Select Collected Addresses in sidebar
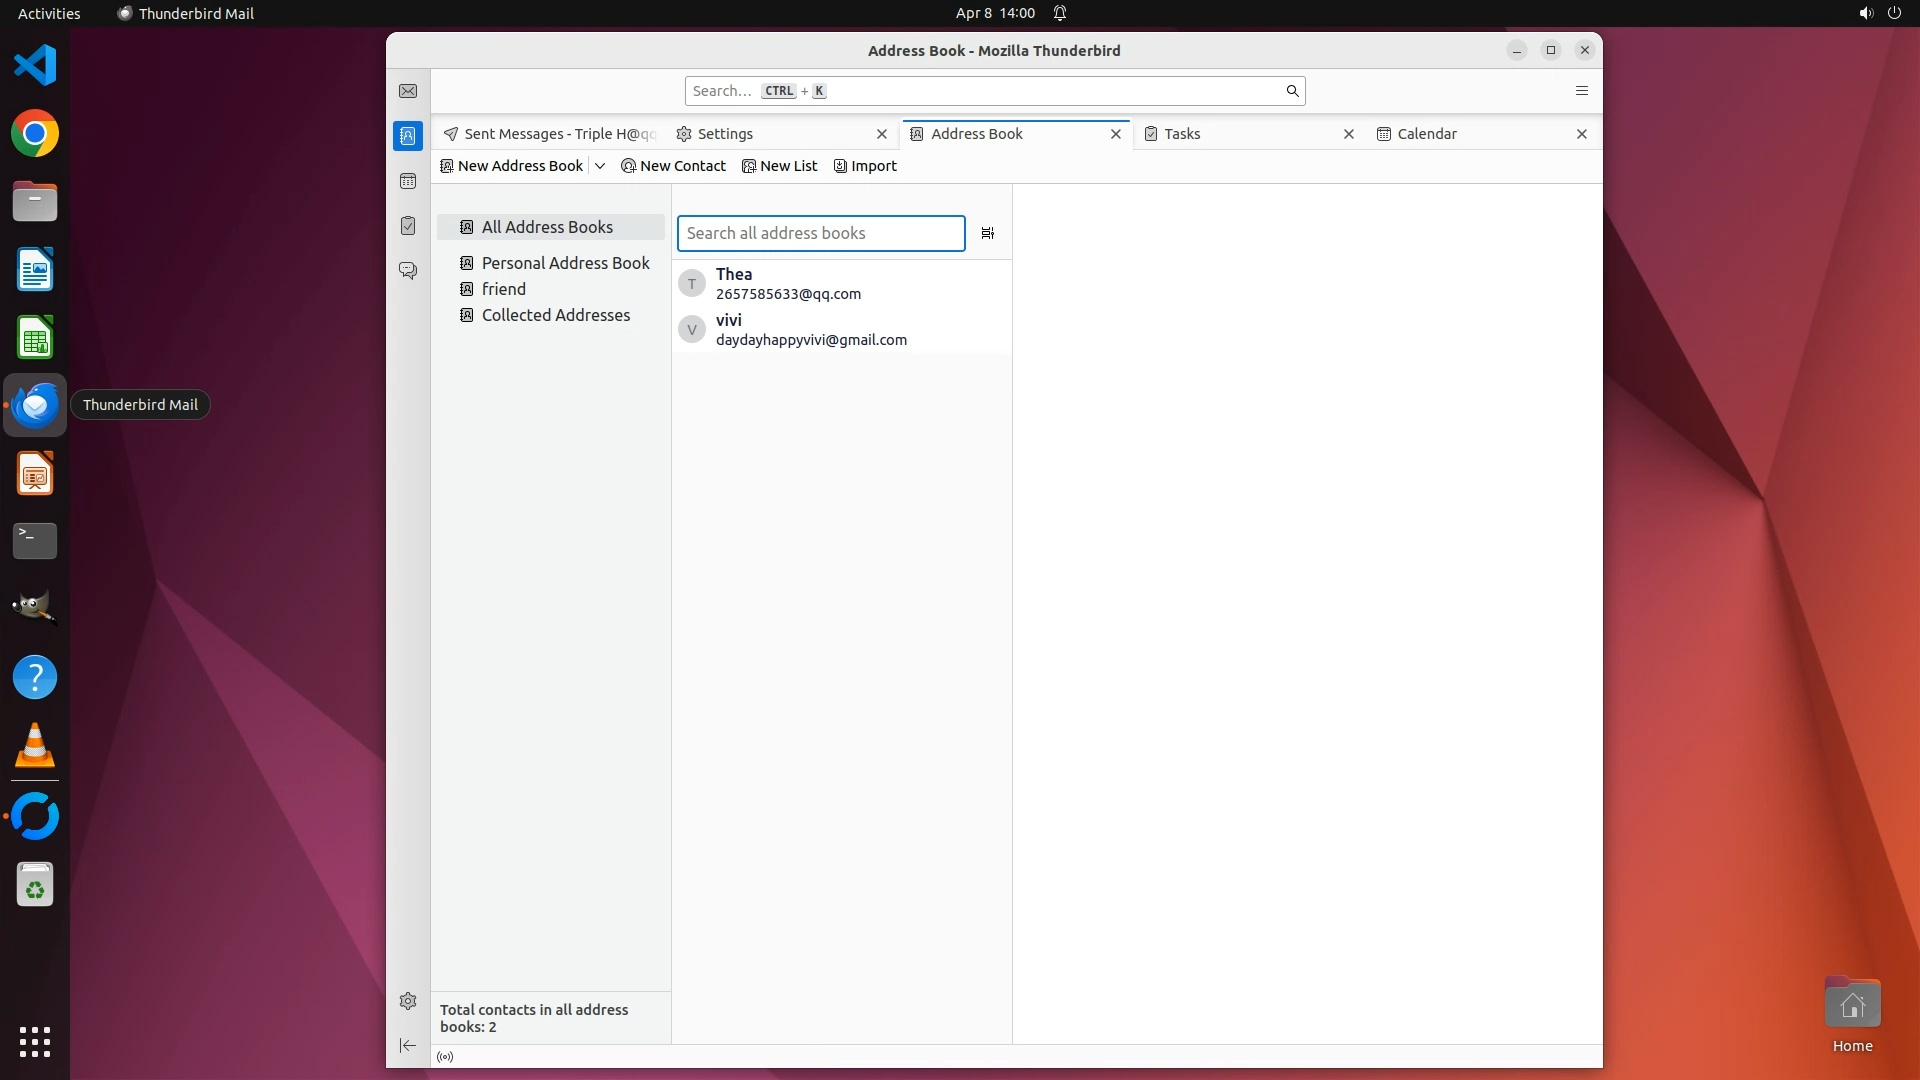 pos(555,315)
